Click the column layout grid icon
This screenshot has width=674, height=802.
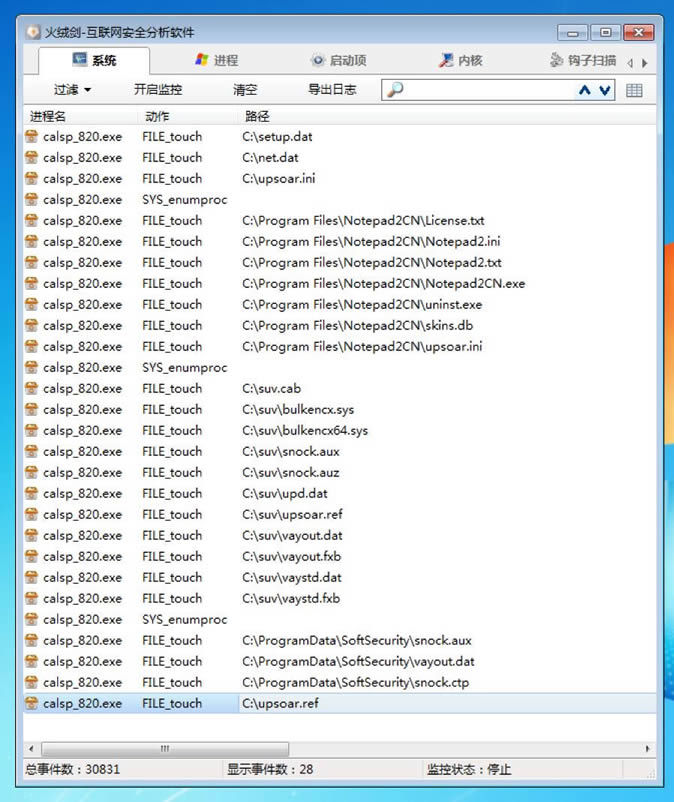634,91
